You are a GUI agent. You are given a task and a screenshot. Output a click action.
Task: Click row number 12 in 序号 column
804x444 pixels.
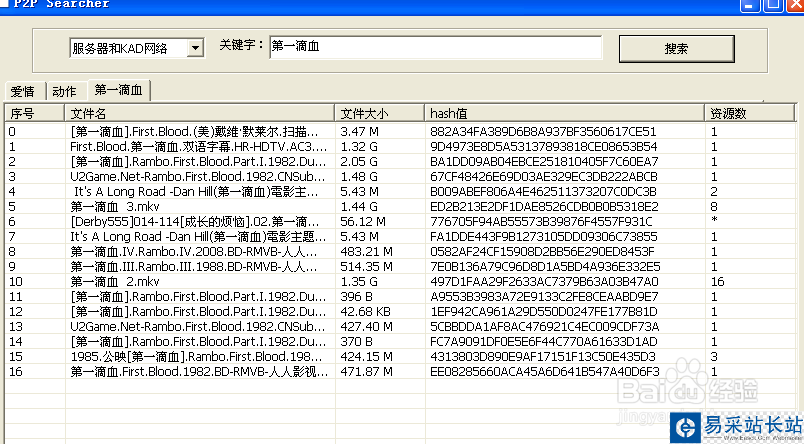pos(16,311)
